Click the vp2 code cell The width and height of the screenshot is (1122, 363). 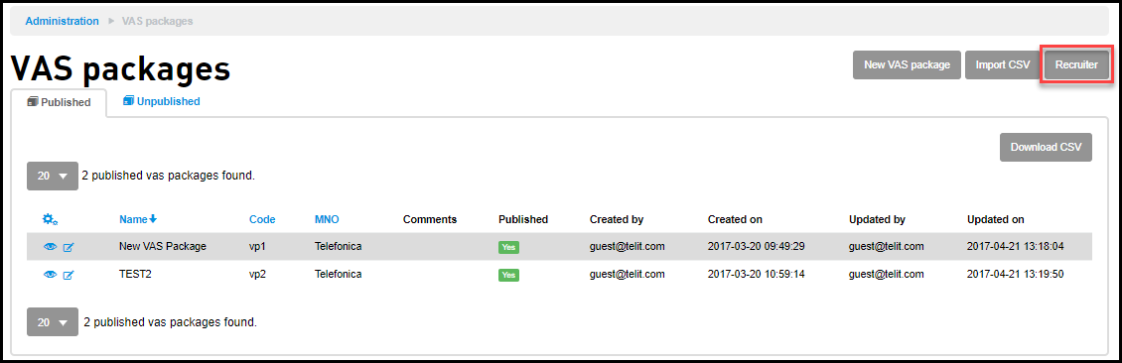click(258, 274)
